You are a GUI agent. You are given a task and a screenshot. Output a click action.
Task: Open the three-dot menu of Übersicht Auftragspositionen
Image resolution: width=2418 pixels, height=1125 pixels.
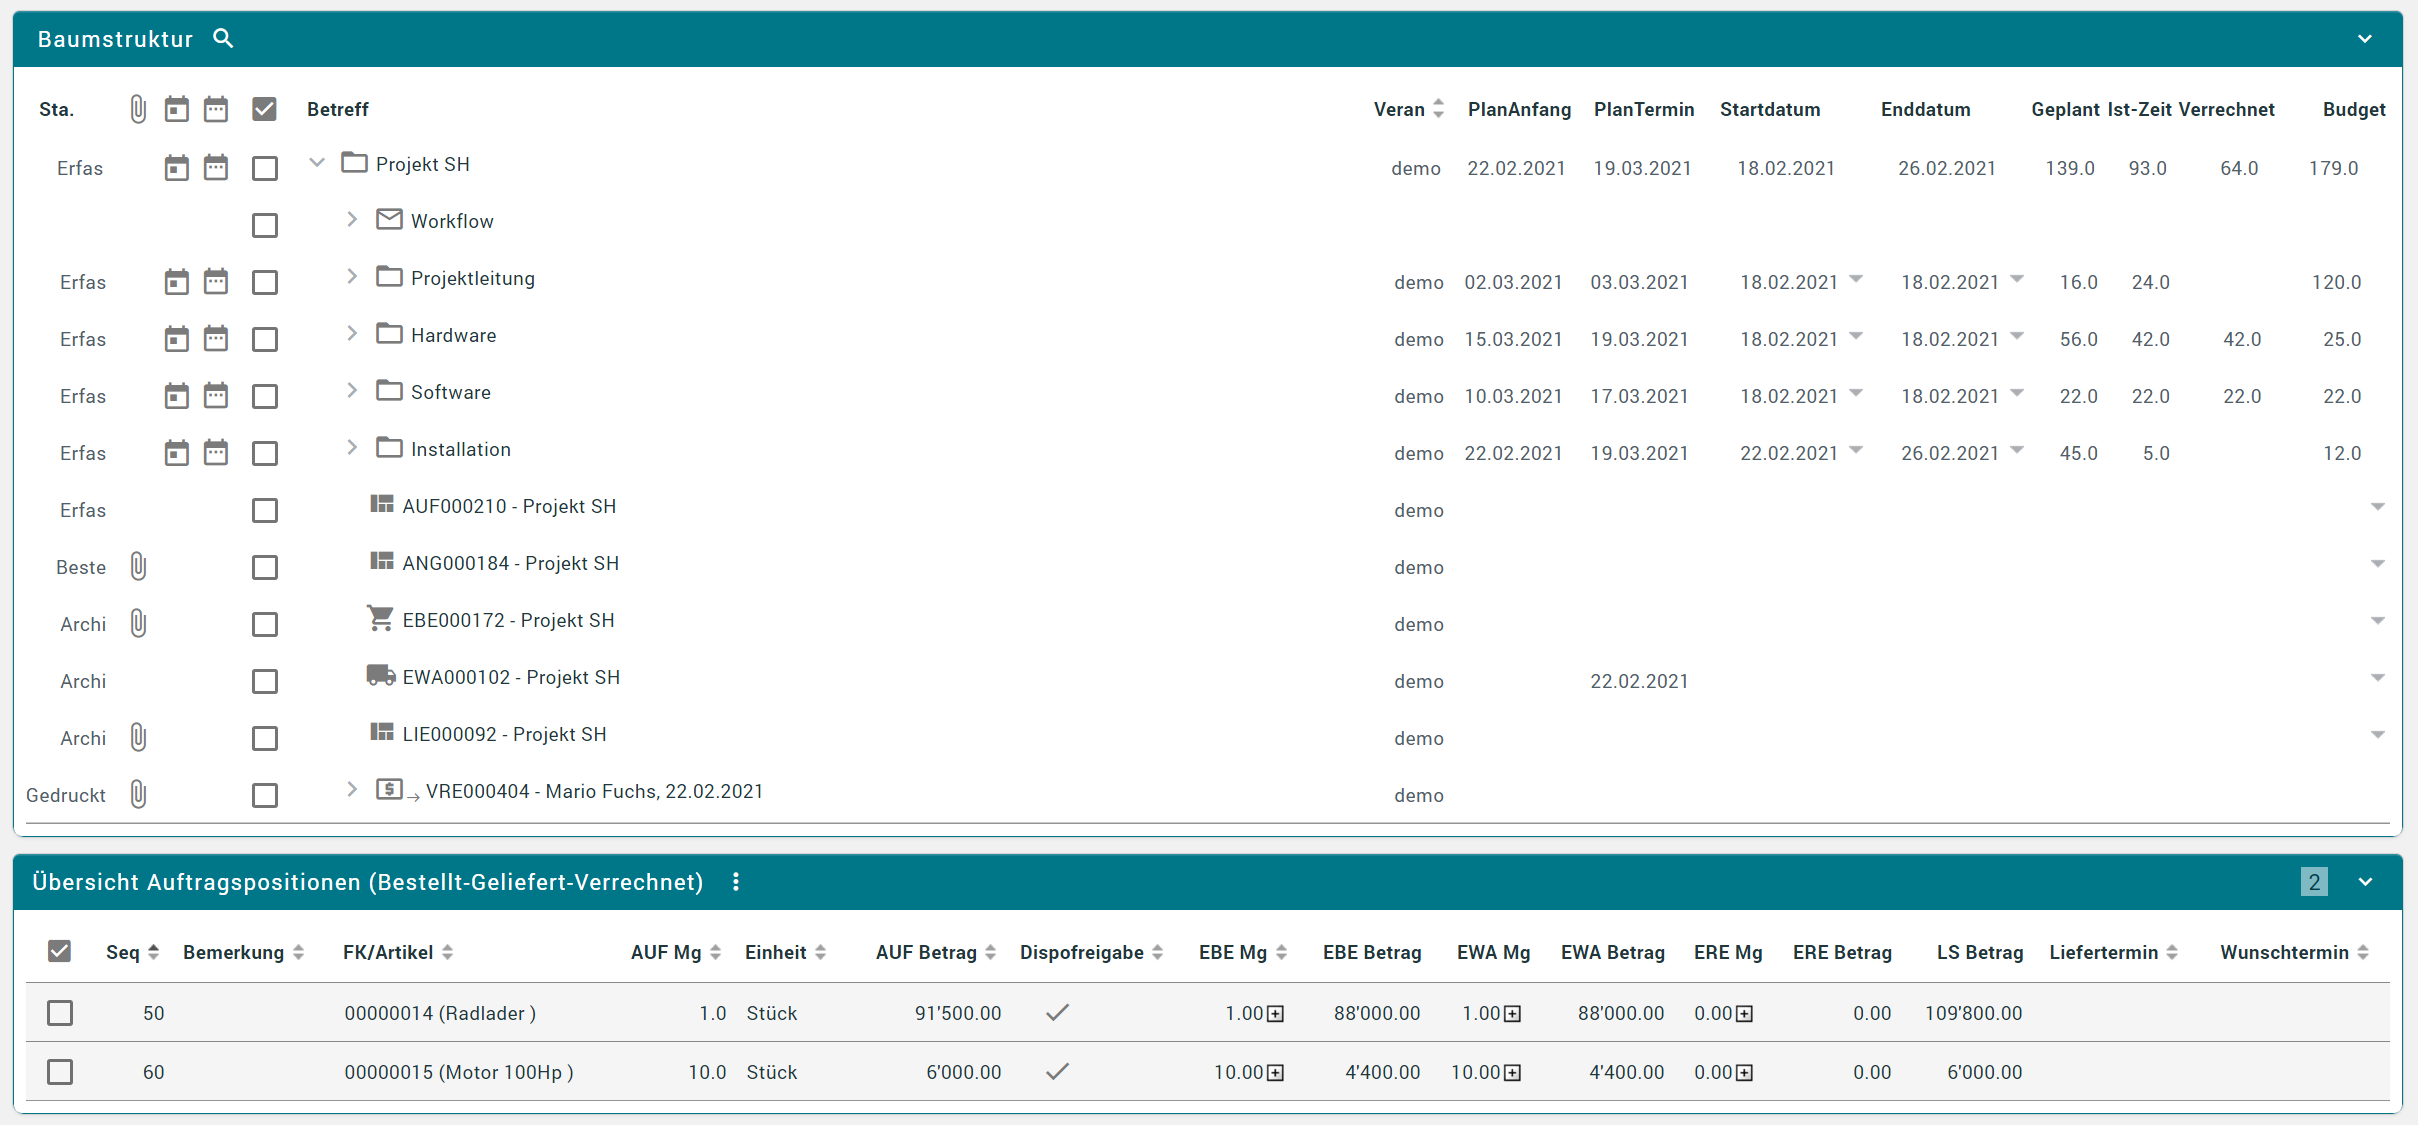[x=736, y=882]
